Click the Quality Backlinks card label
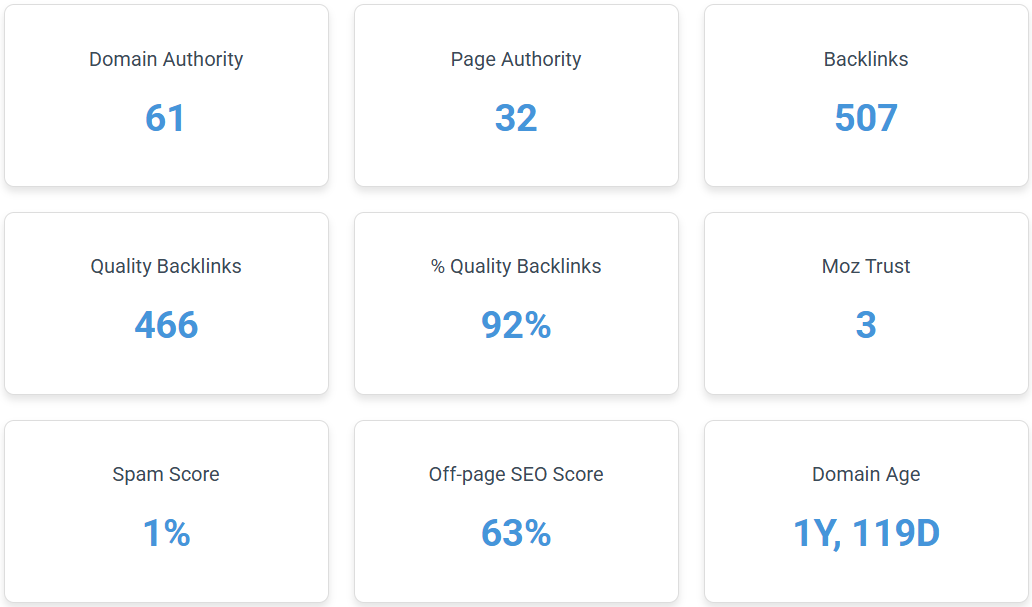Viewport: 1032px width, 607px height. tap(166, 266)
